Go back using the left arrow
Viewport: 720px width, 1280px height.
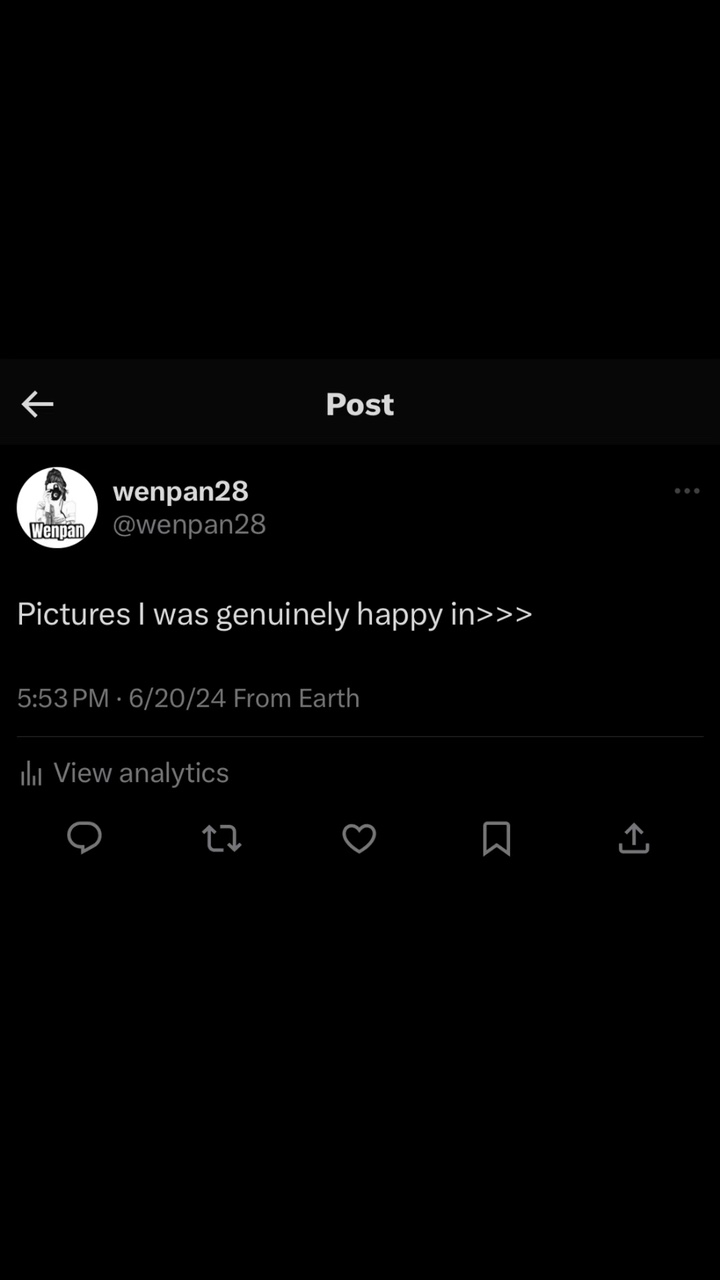[38, 404]
